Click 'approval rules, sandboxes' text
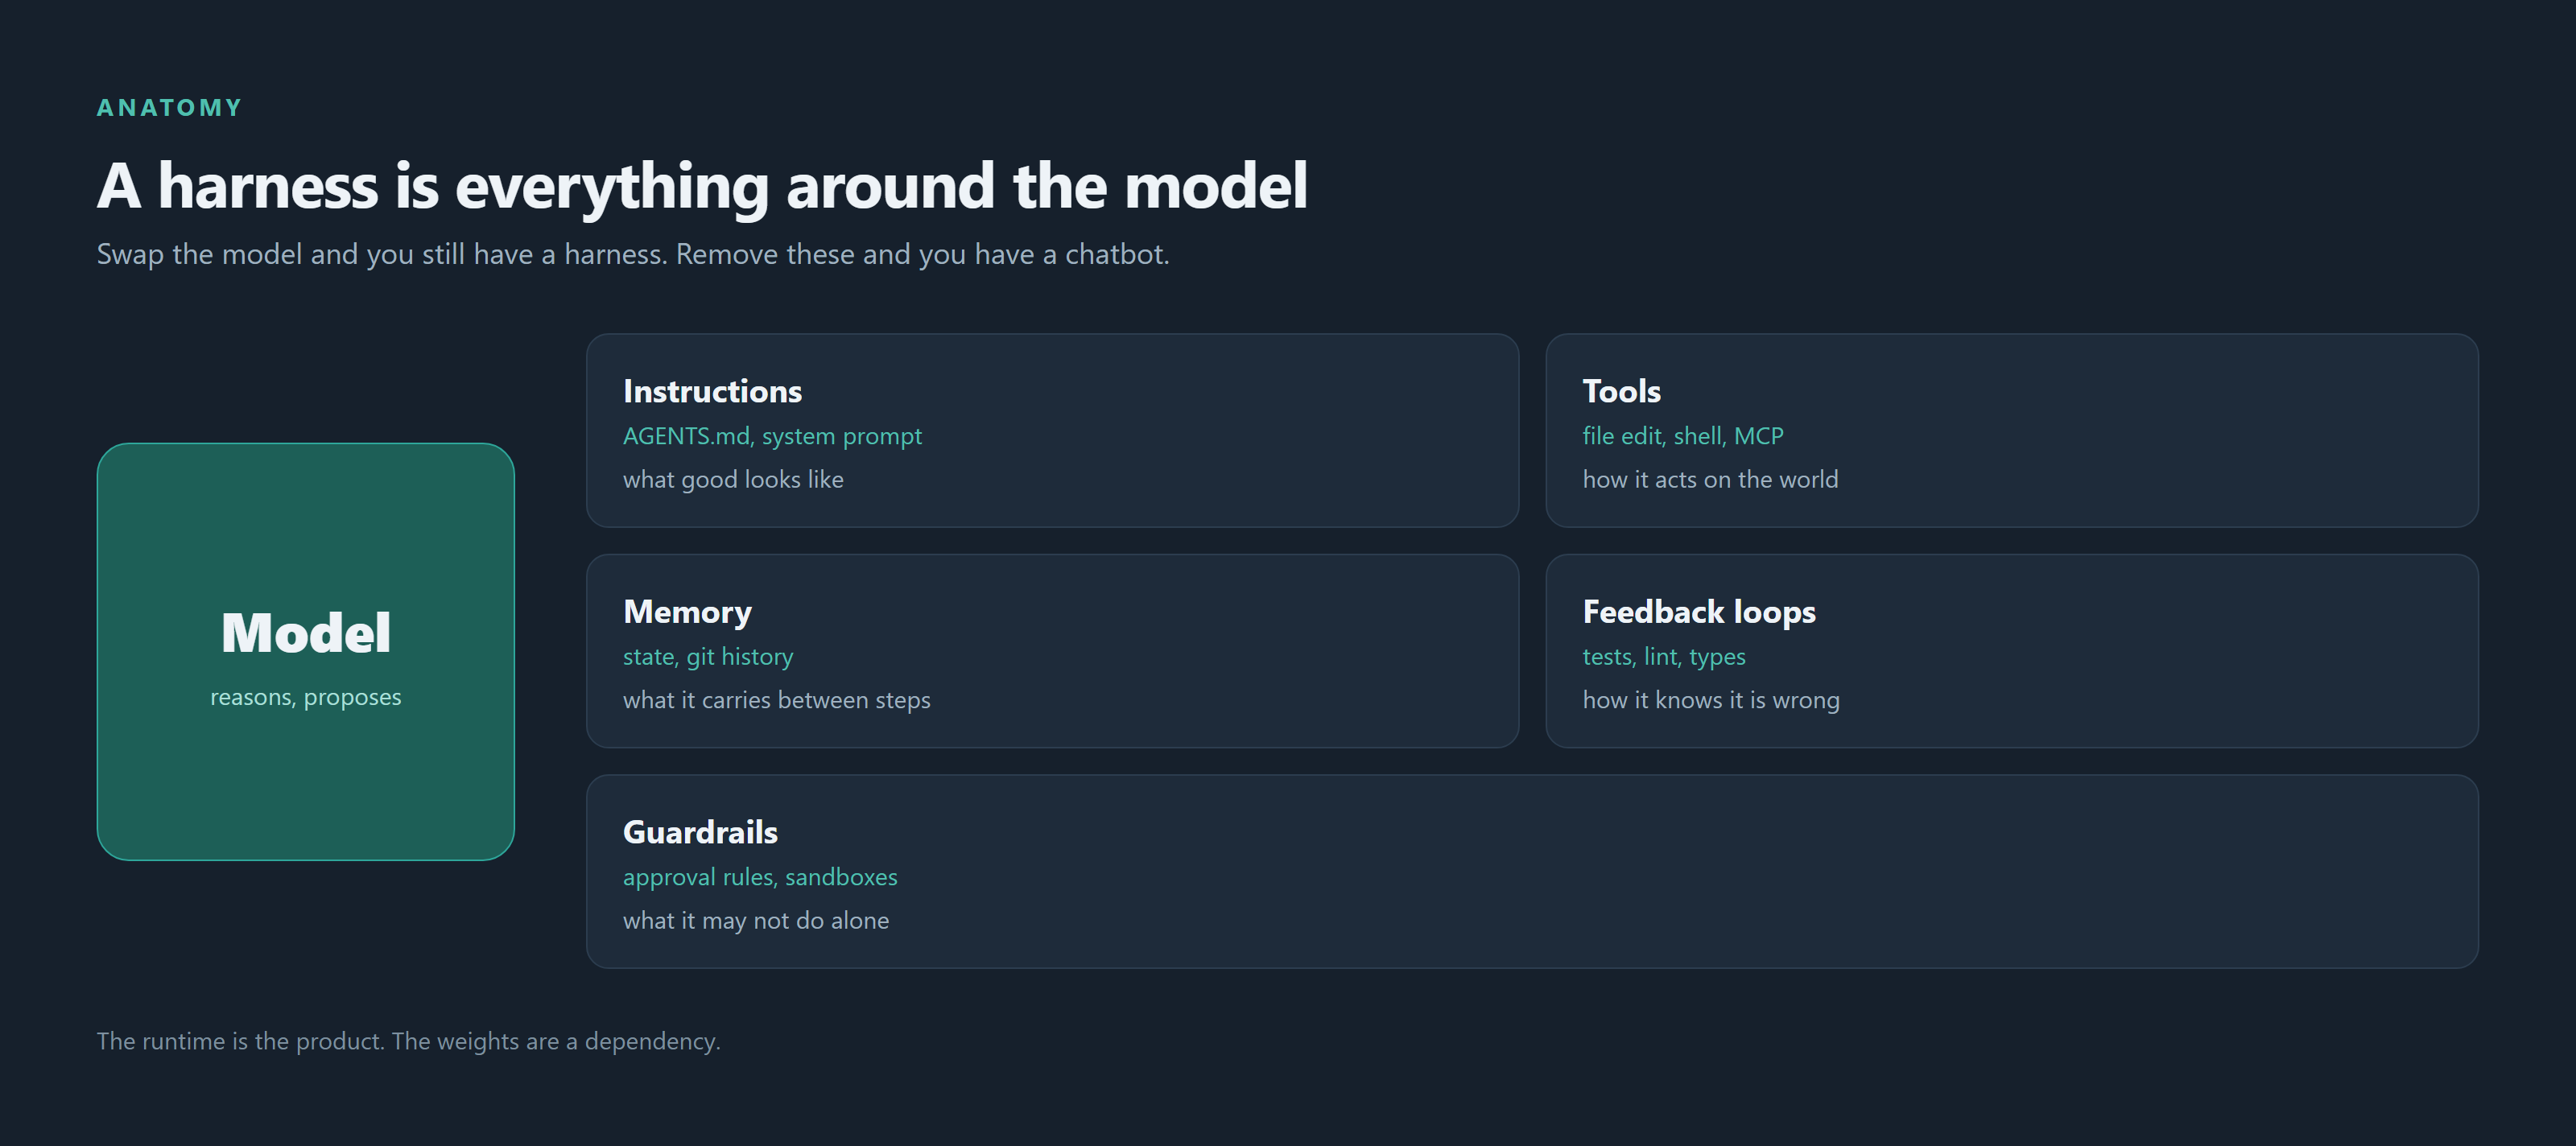This screenshot has width=2576, height=1146. tap(760, 877)
